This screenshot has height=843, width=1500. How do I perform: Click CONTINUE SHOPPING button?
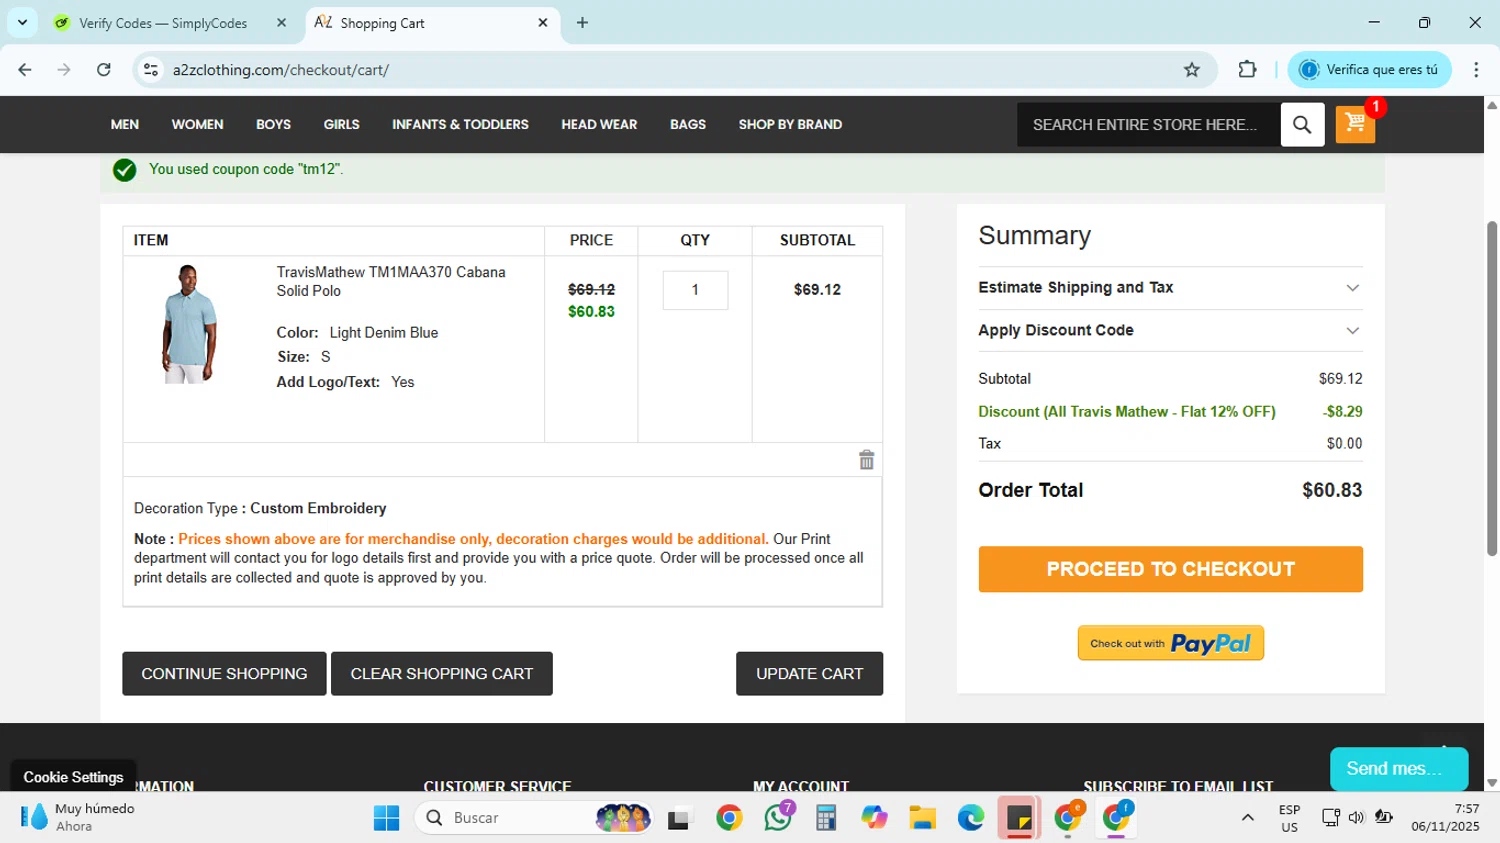coord(224,674)
